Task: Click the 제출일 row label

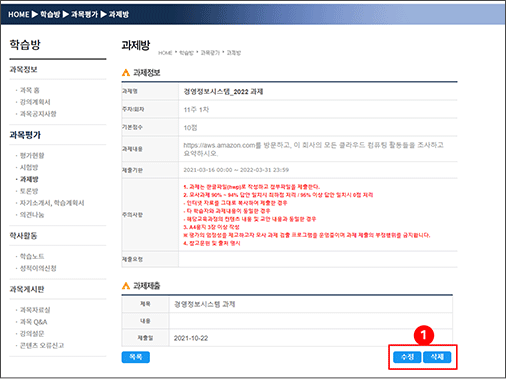Action: point(145,338)
